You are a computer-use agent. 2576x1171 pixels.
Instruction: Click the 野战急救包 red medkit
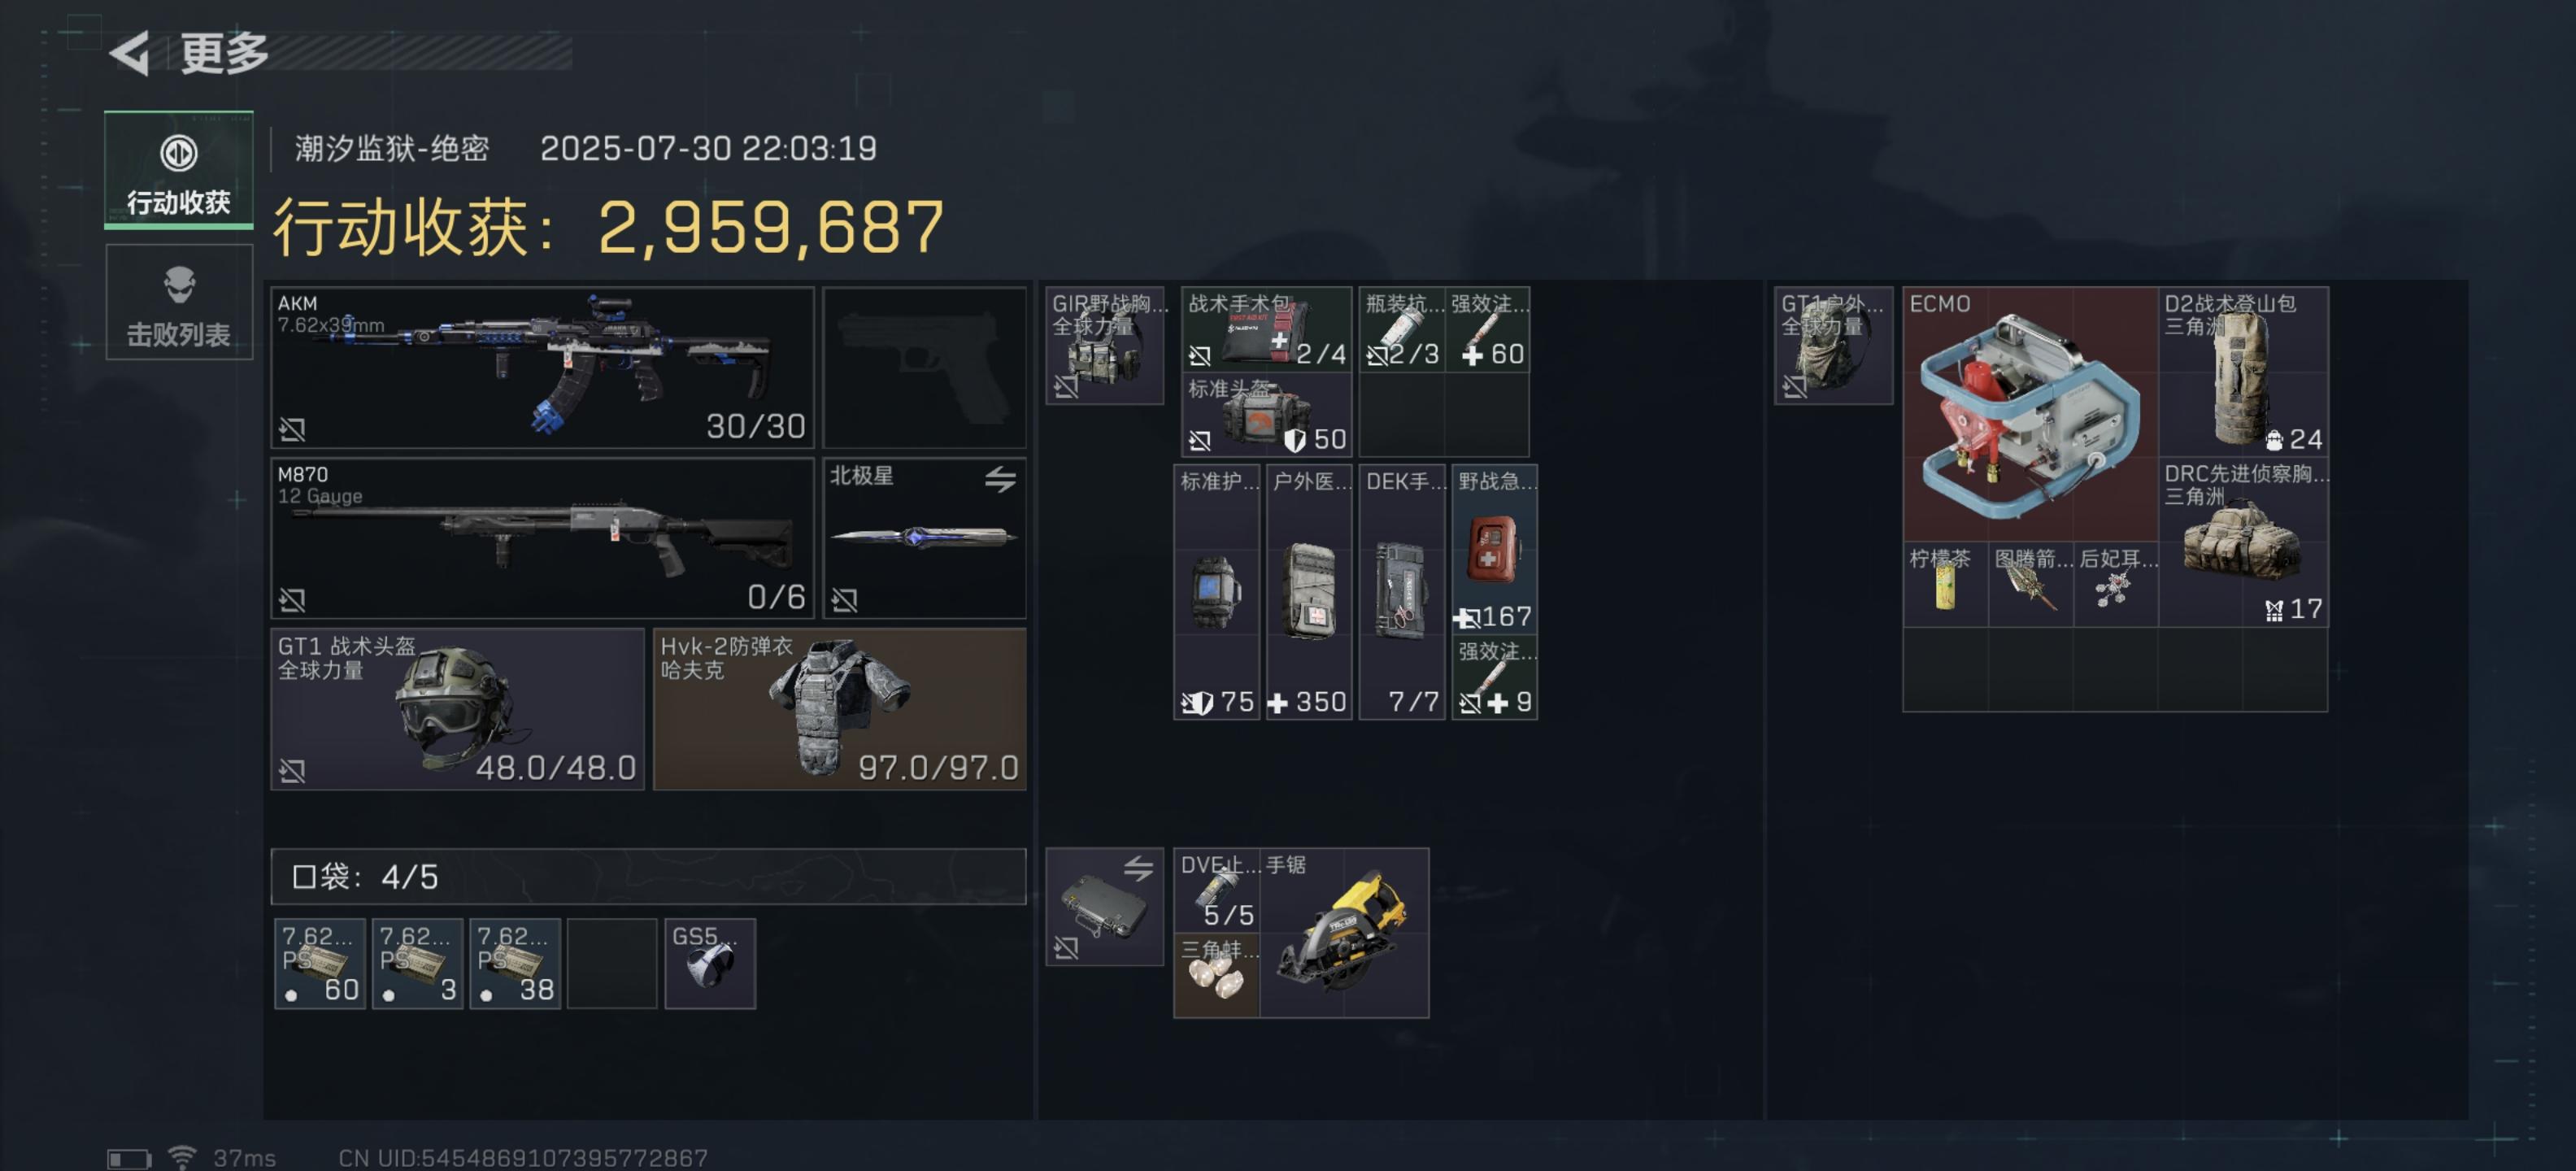click(x=1494, y=550)
